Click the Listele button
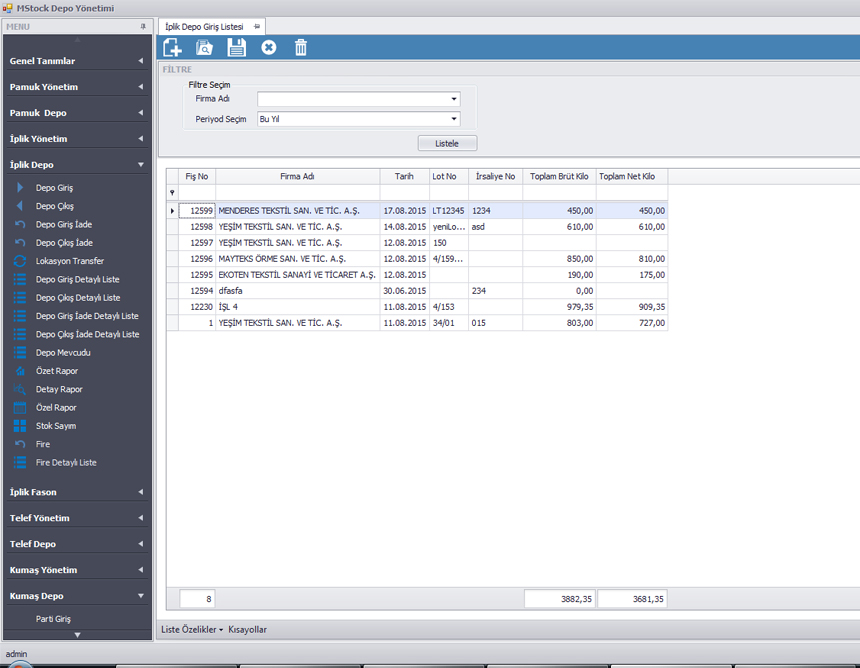 click(447, 143)
